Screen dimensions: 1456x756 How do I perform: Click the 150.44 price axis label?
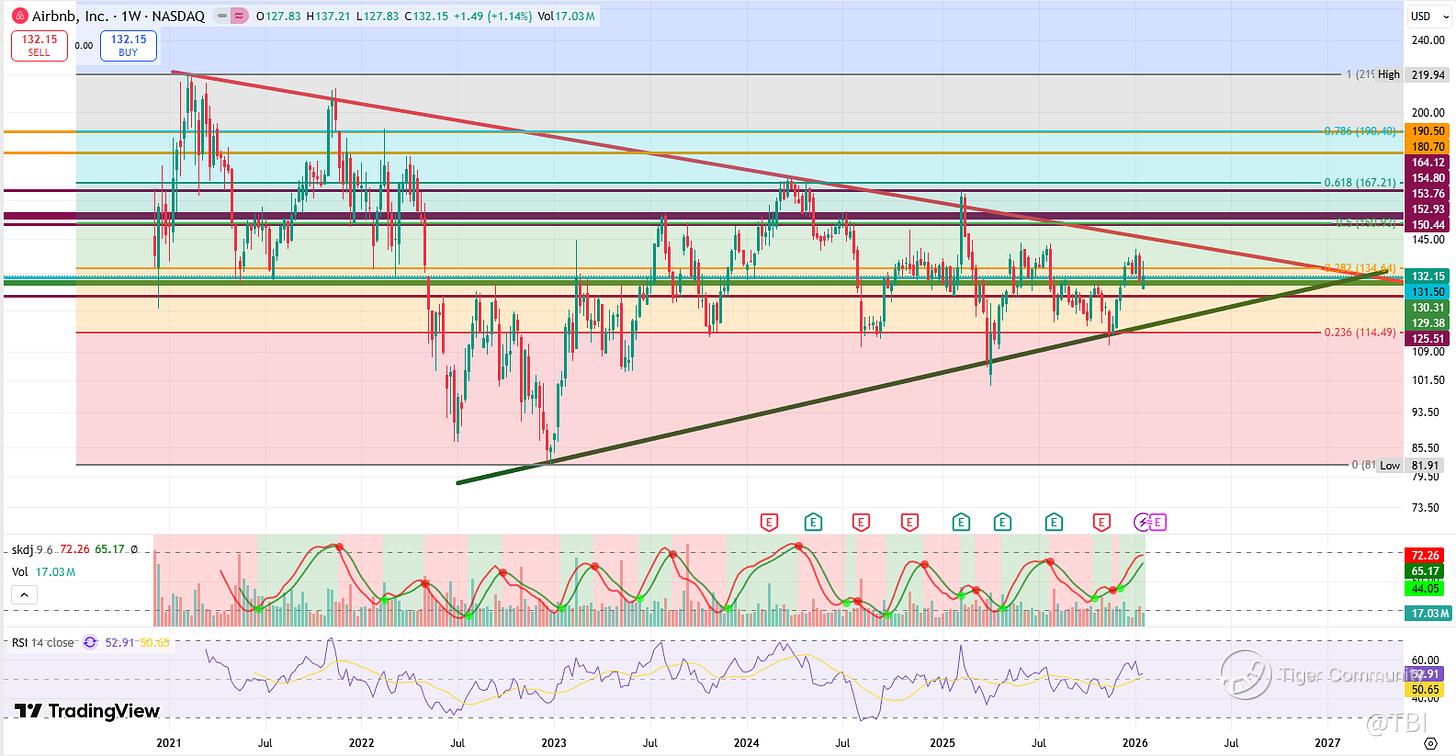[1427, 223]
